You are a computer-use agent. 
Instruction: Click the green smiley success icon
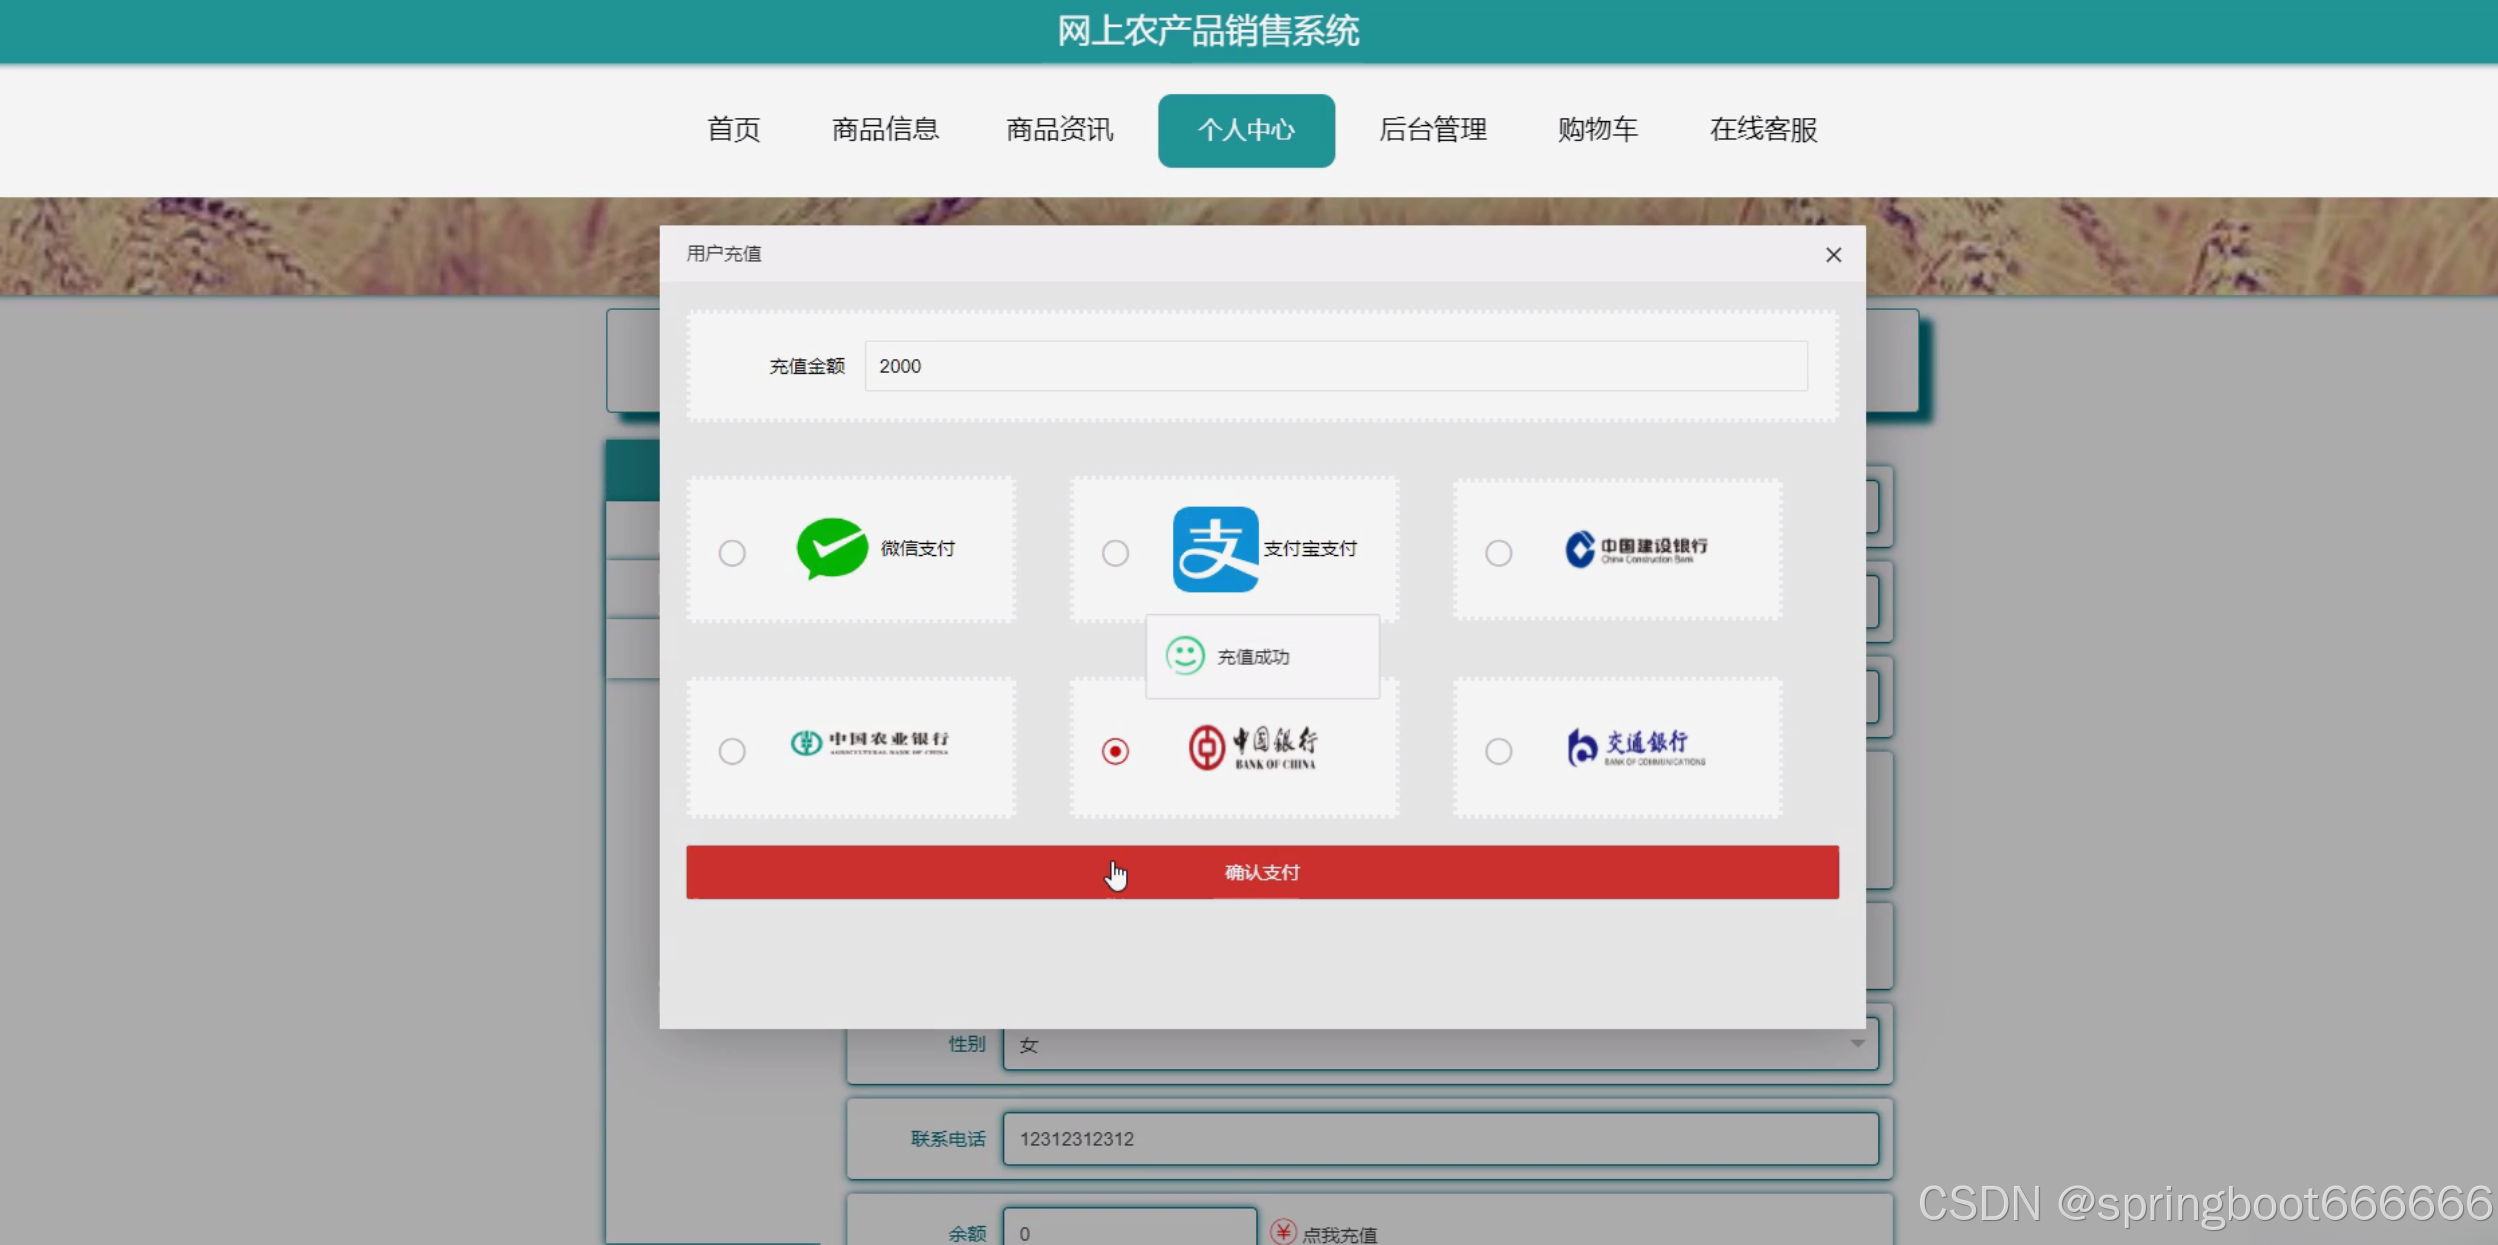coord(1185,656)
